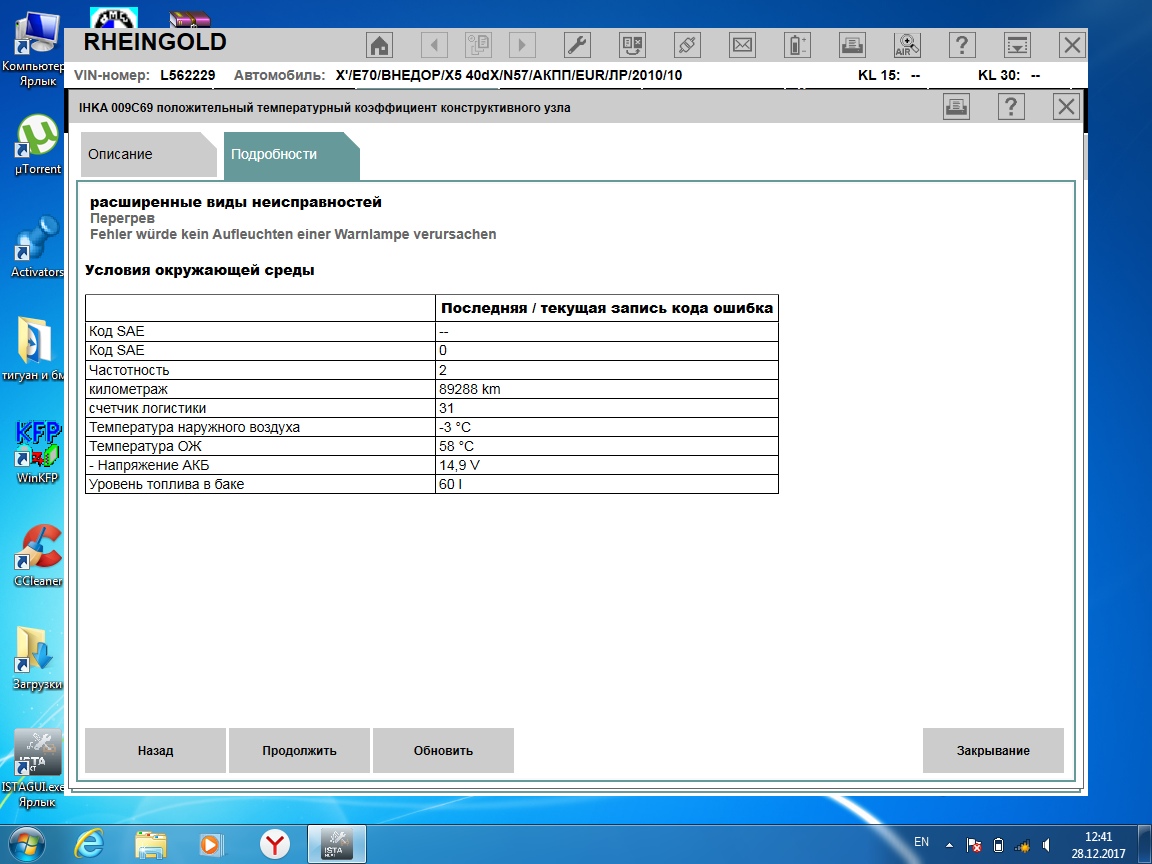
Task: Select the 'тигуан и бм' desktop folder
Action: (x=34, y=350)
